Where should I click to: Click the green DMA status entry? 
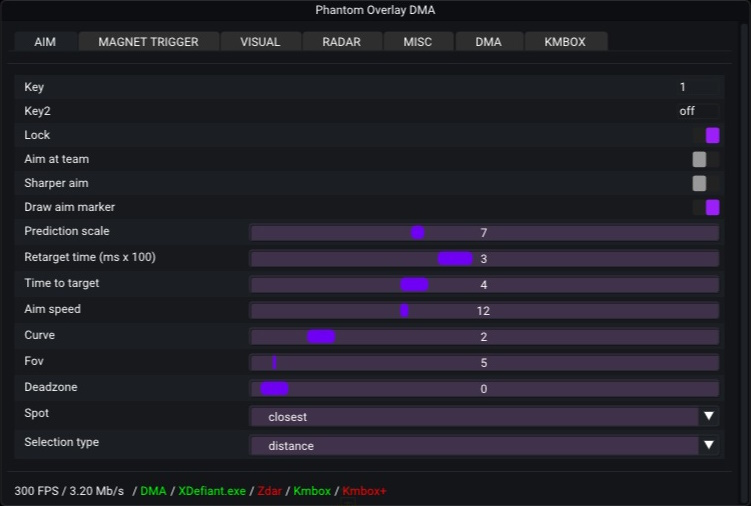click(x=153, y=491)
